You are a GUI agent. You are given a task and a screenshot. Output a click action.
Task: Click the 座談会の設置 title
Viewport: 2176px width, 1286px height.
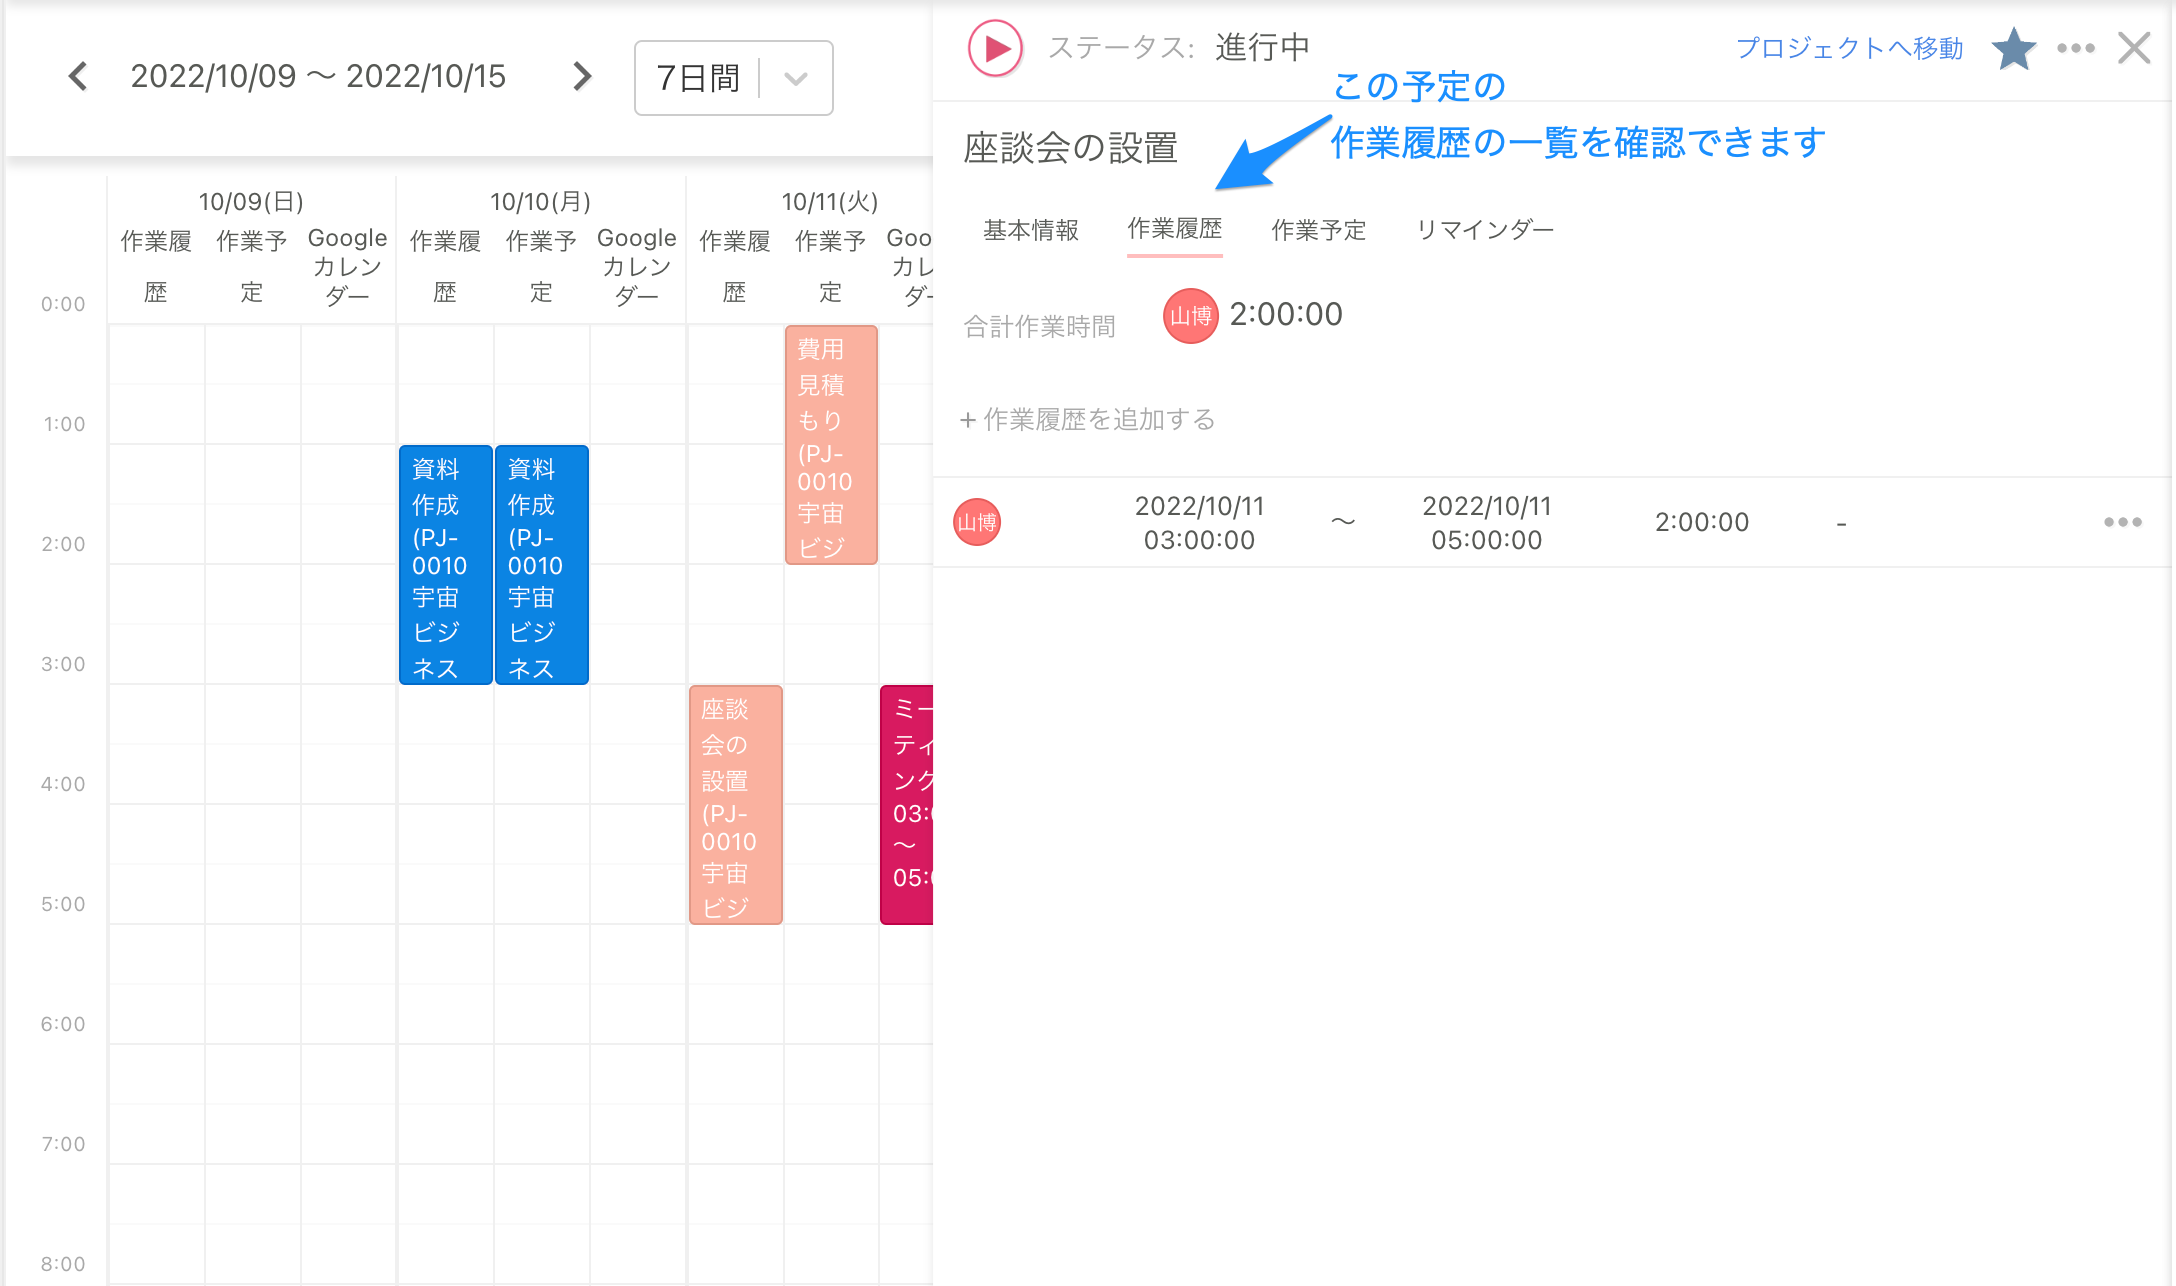click(1070, 148)
